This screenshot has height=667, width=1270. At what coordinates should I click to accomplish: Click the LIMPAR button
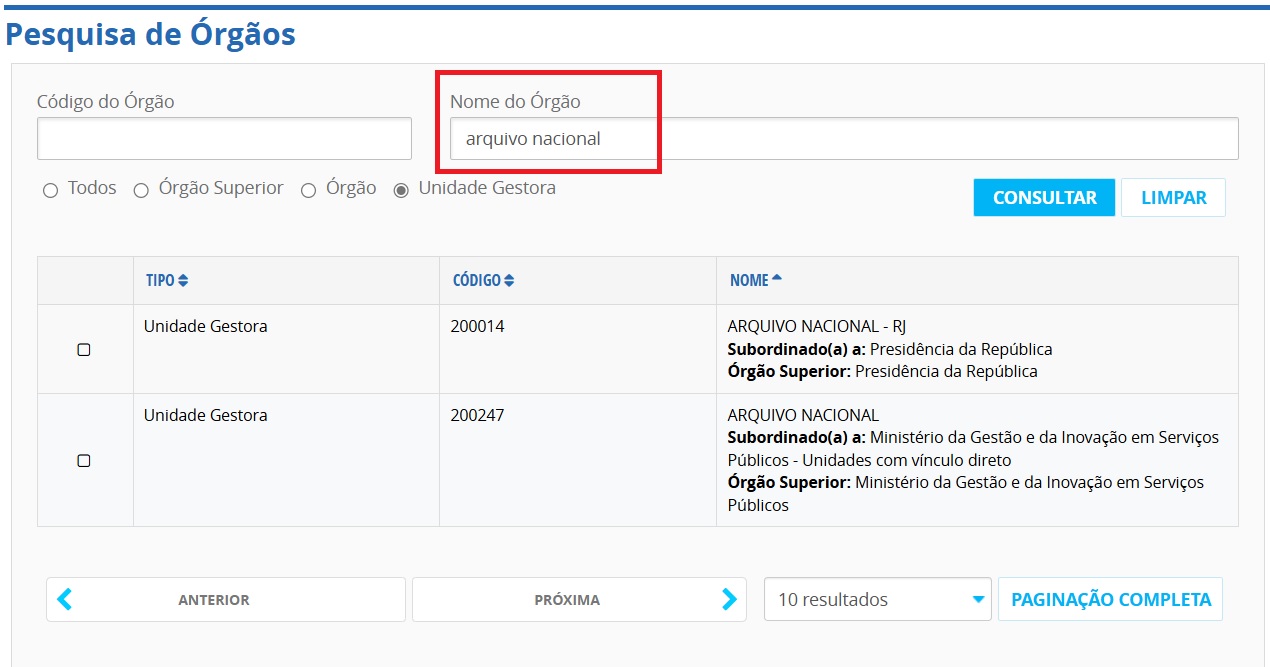(1173, 198)
